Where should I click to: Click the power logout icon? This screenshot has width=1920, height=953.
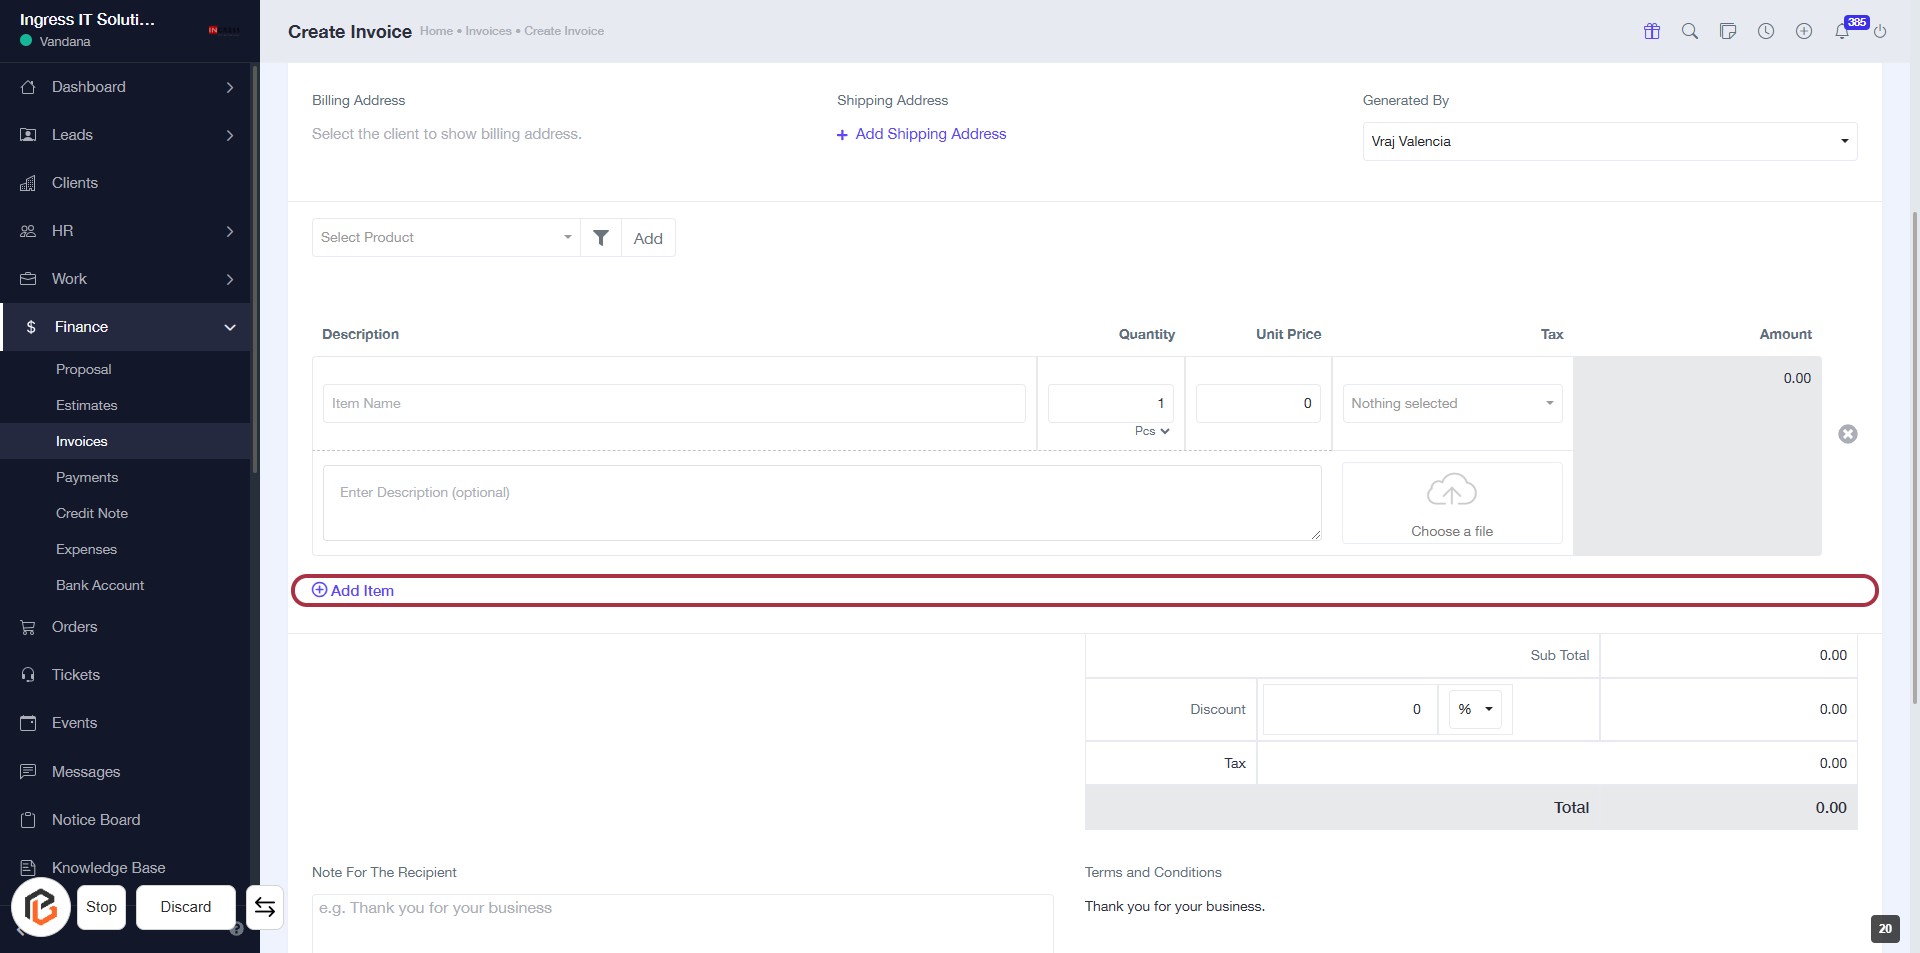[1880, 31]
